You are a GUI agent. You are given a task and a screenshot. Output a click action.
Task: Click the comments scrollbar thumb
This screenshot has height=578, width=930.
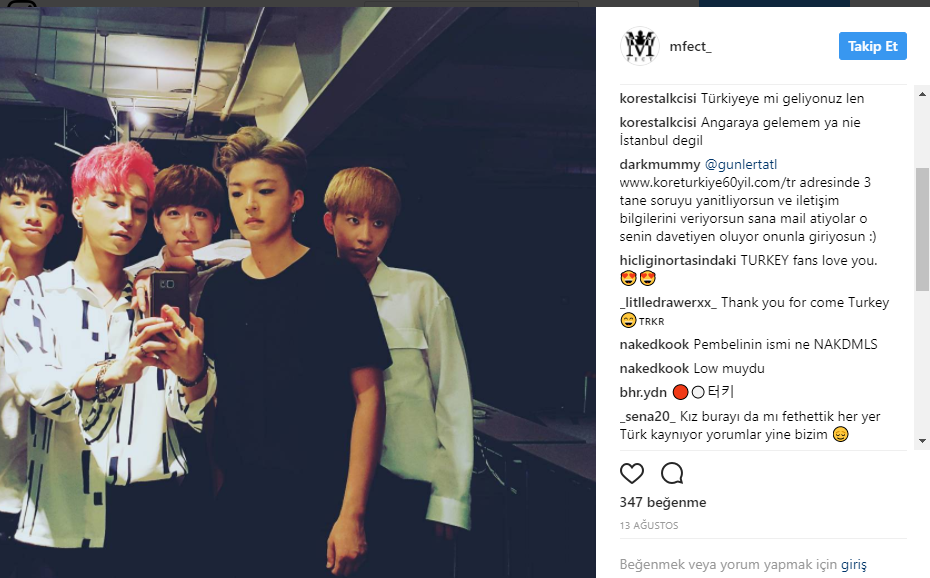[x=922, y=229]
